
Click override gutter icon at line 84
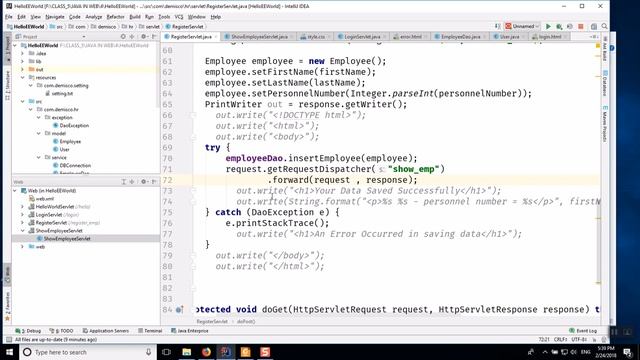click(179, 310)
